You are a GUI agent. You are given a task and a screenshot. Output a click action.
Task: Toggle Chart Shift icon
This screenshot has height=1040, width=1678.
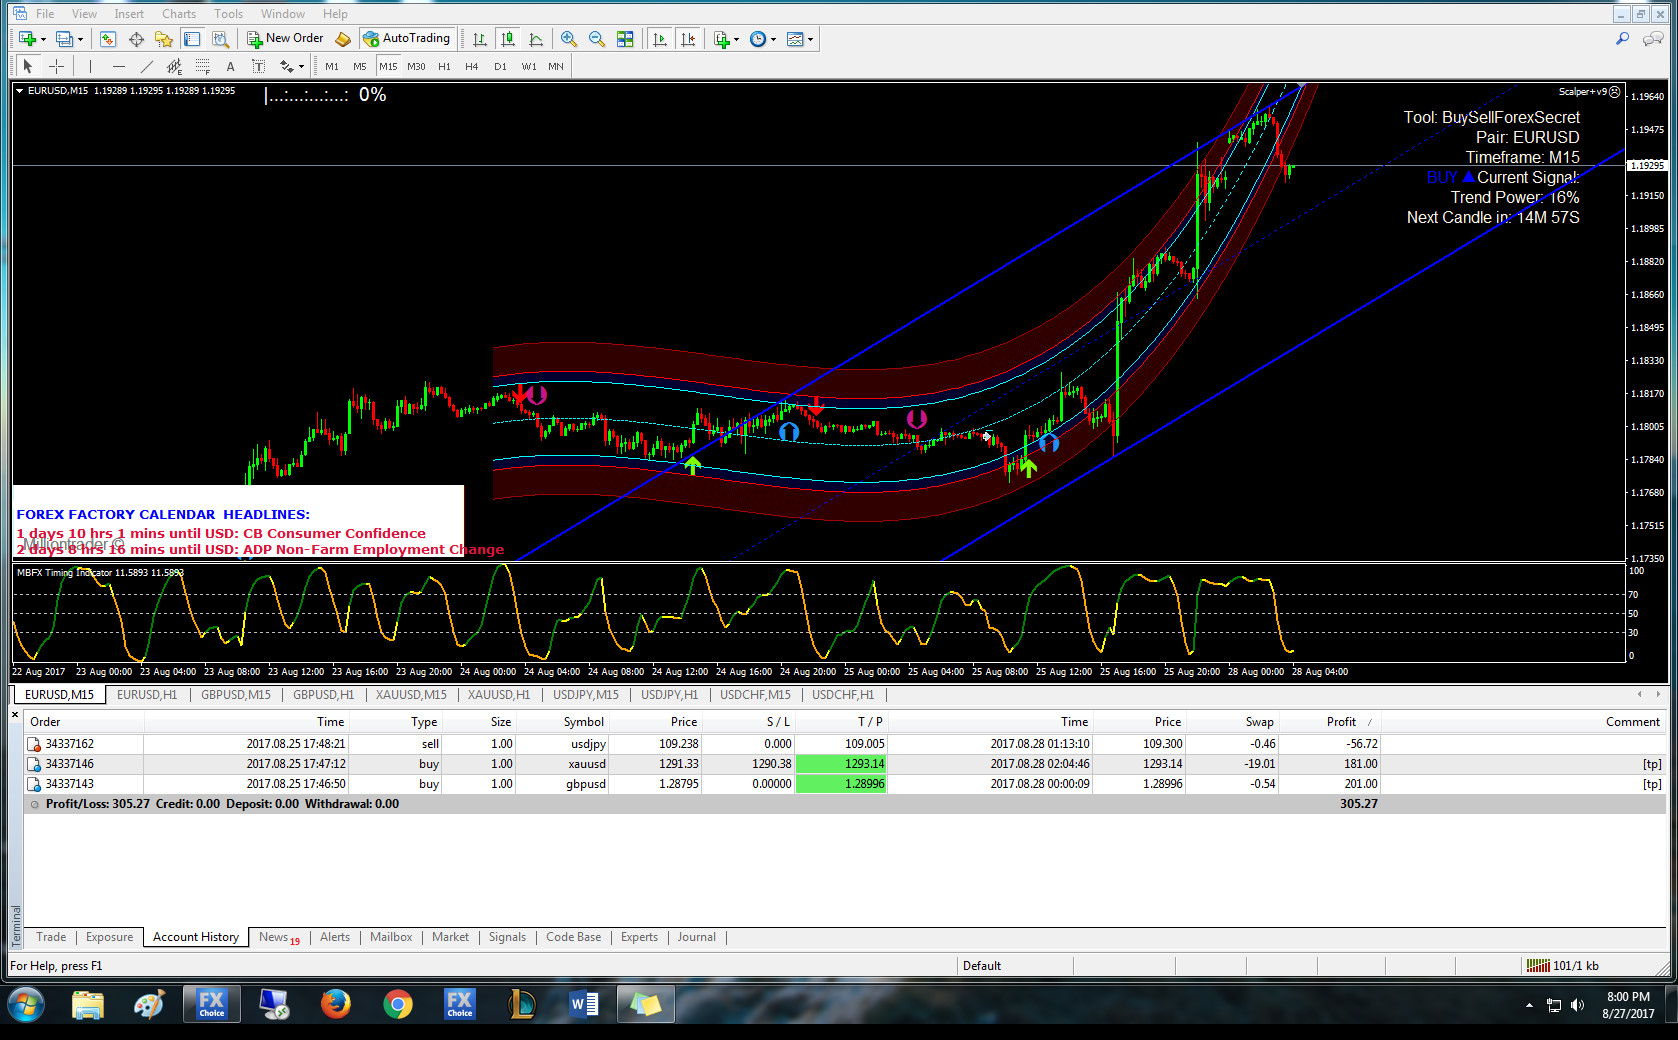point(688,39)
